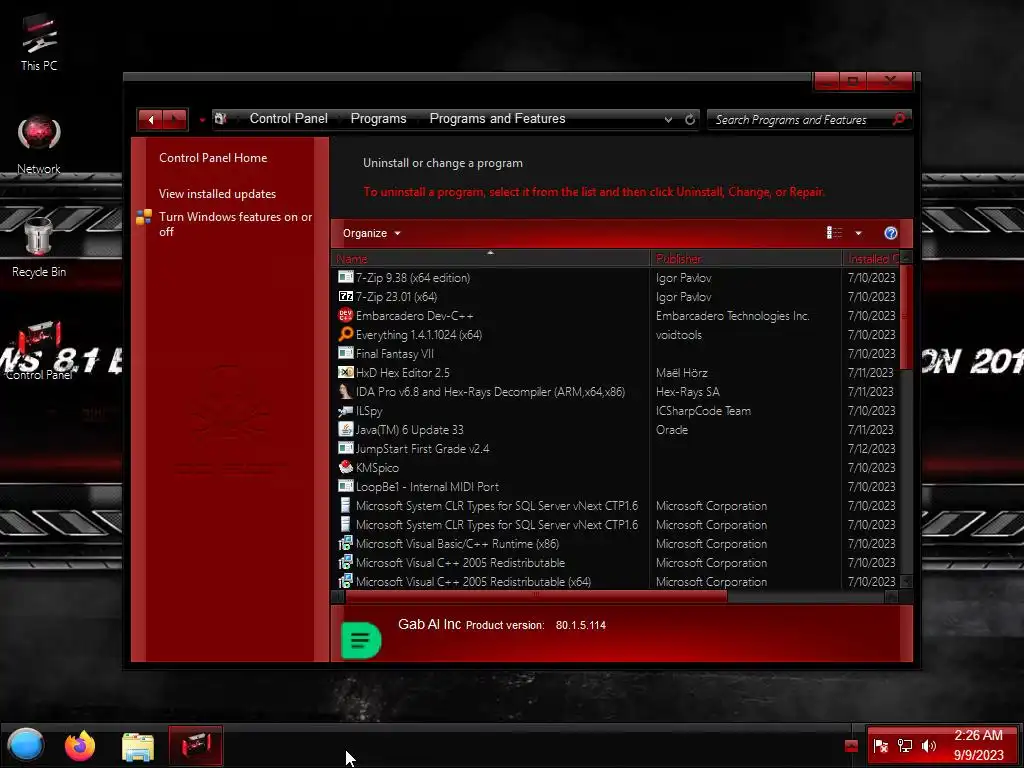Sort by the Name column header
Viewport: 1024px width, 768px height.
tap(490, 259)
